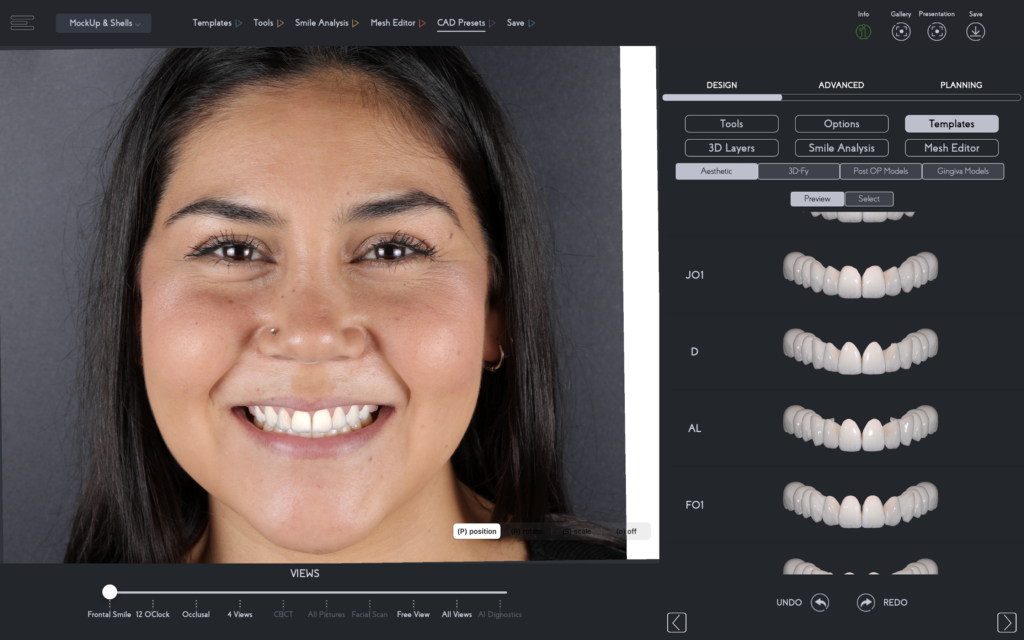Open the Mesh Editor panel button
1024x640 pixels.
[951, 147]
